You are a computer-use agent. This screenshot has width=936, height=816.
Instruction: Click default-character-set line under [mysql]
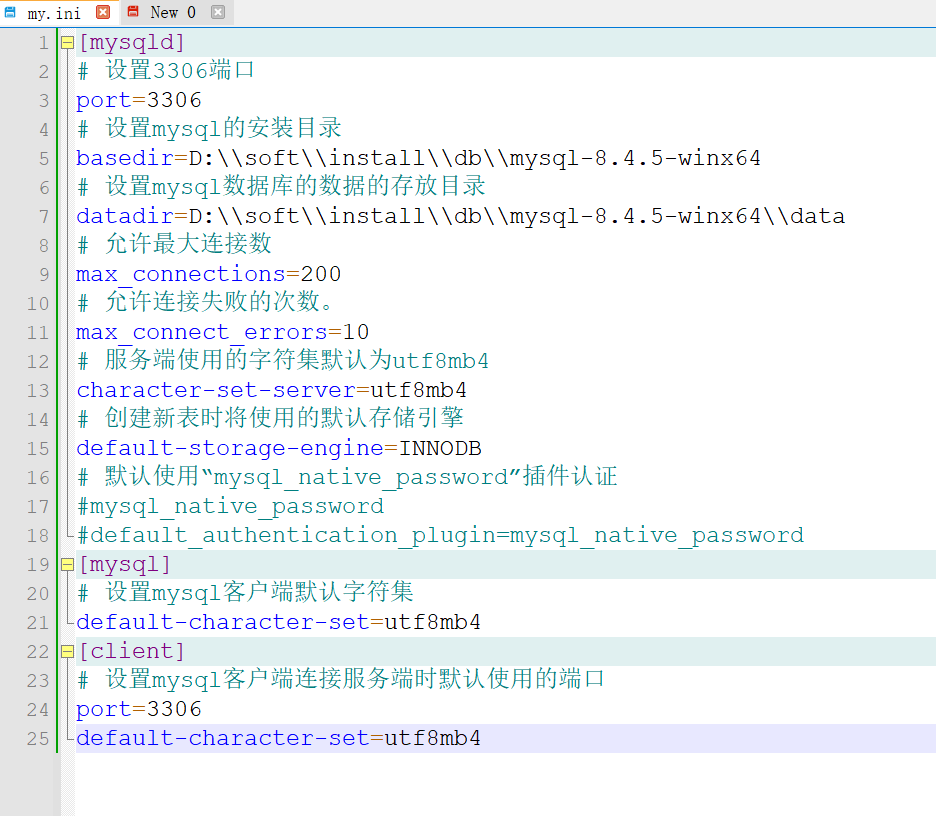[x=278, y=622]
